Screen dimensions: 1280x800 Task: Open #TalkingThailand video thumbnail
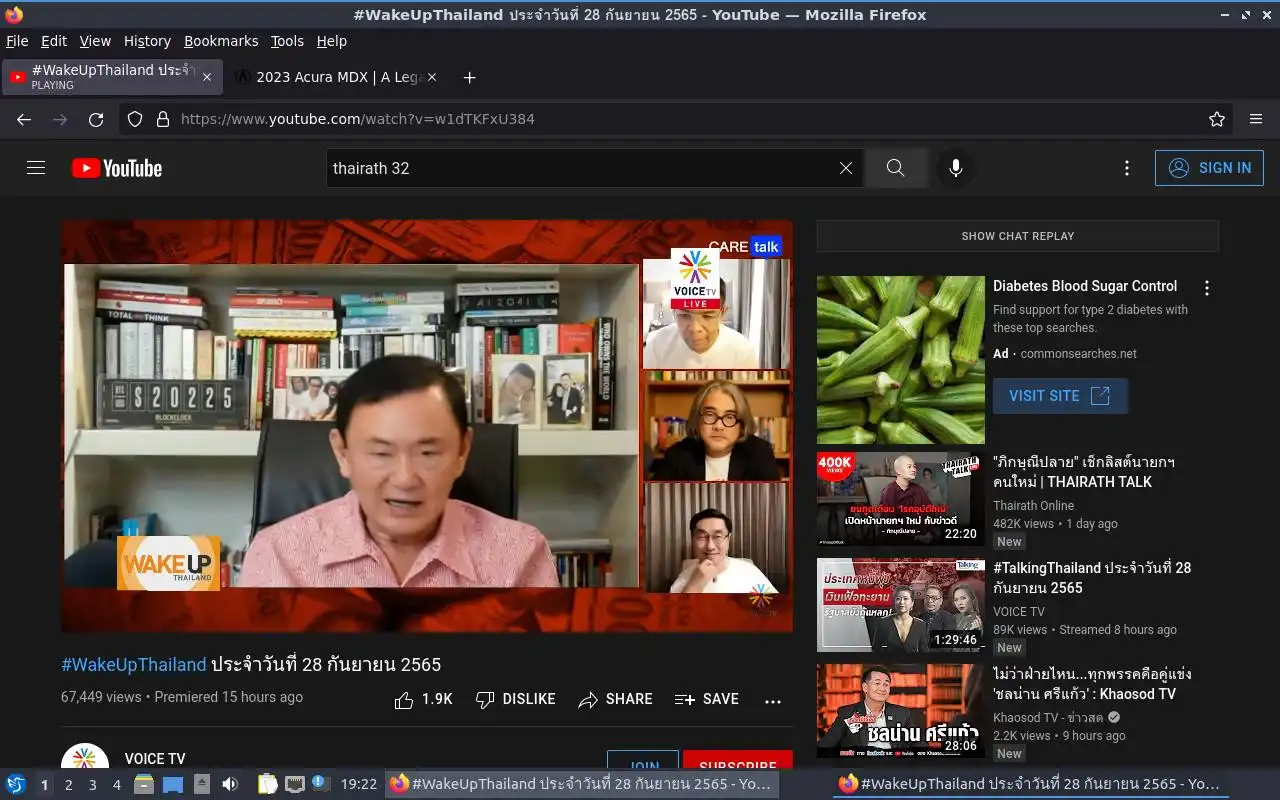pyautogui.click(x=901, y=605)
